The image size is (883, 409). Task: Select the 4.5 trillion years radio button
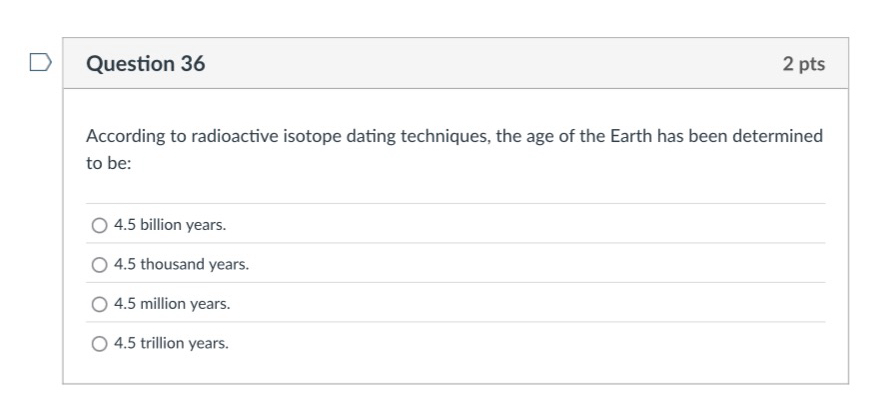pyautogui.click(x=99, y=344)
